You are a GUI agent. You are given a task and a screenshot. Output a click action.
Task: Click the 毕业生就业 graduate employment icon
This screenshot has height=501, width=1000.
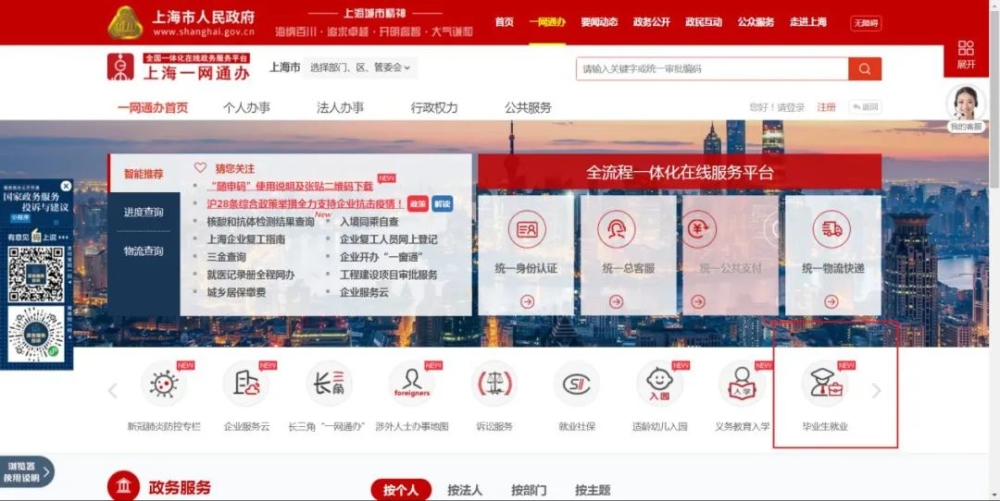tap(824, 385)
